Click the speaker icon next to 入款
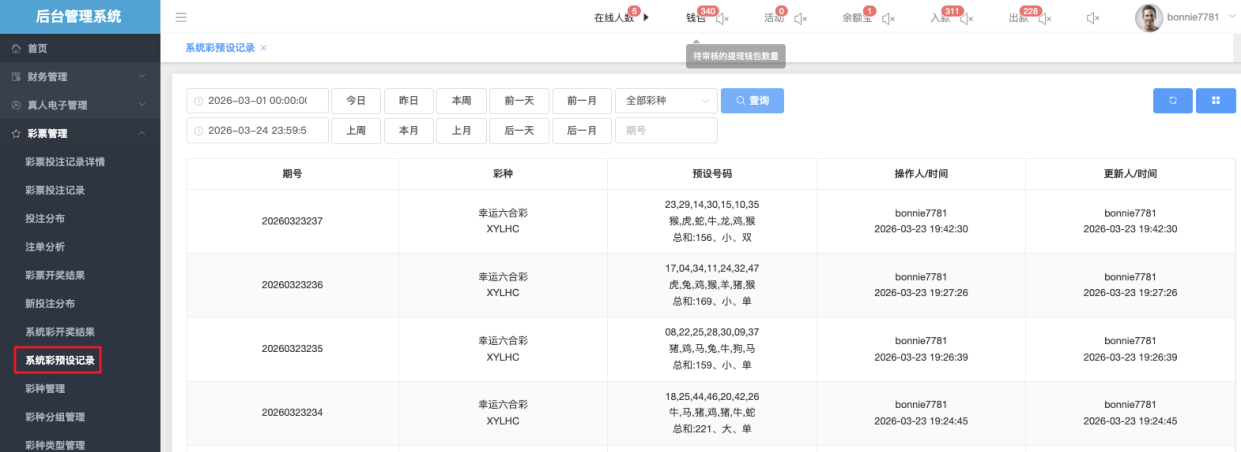Viewport: 1241px width, 452px height. (x=966, y=18)
